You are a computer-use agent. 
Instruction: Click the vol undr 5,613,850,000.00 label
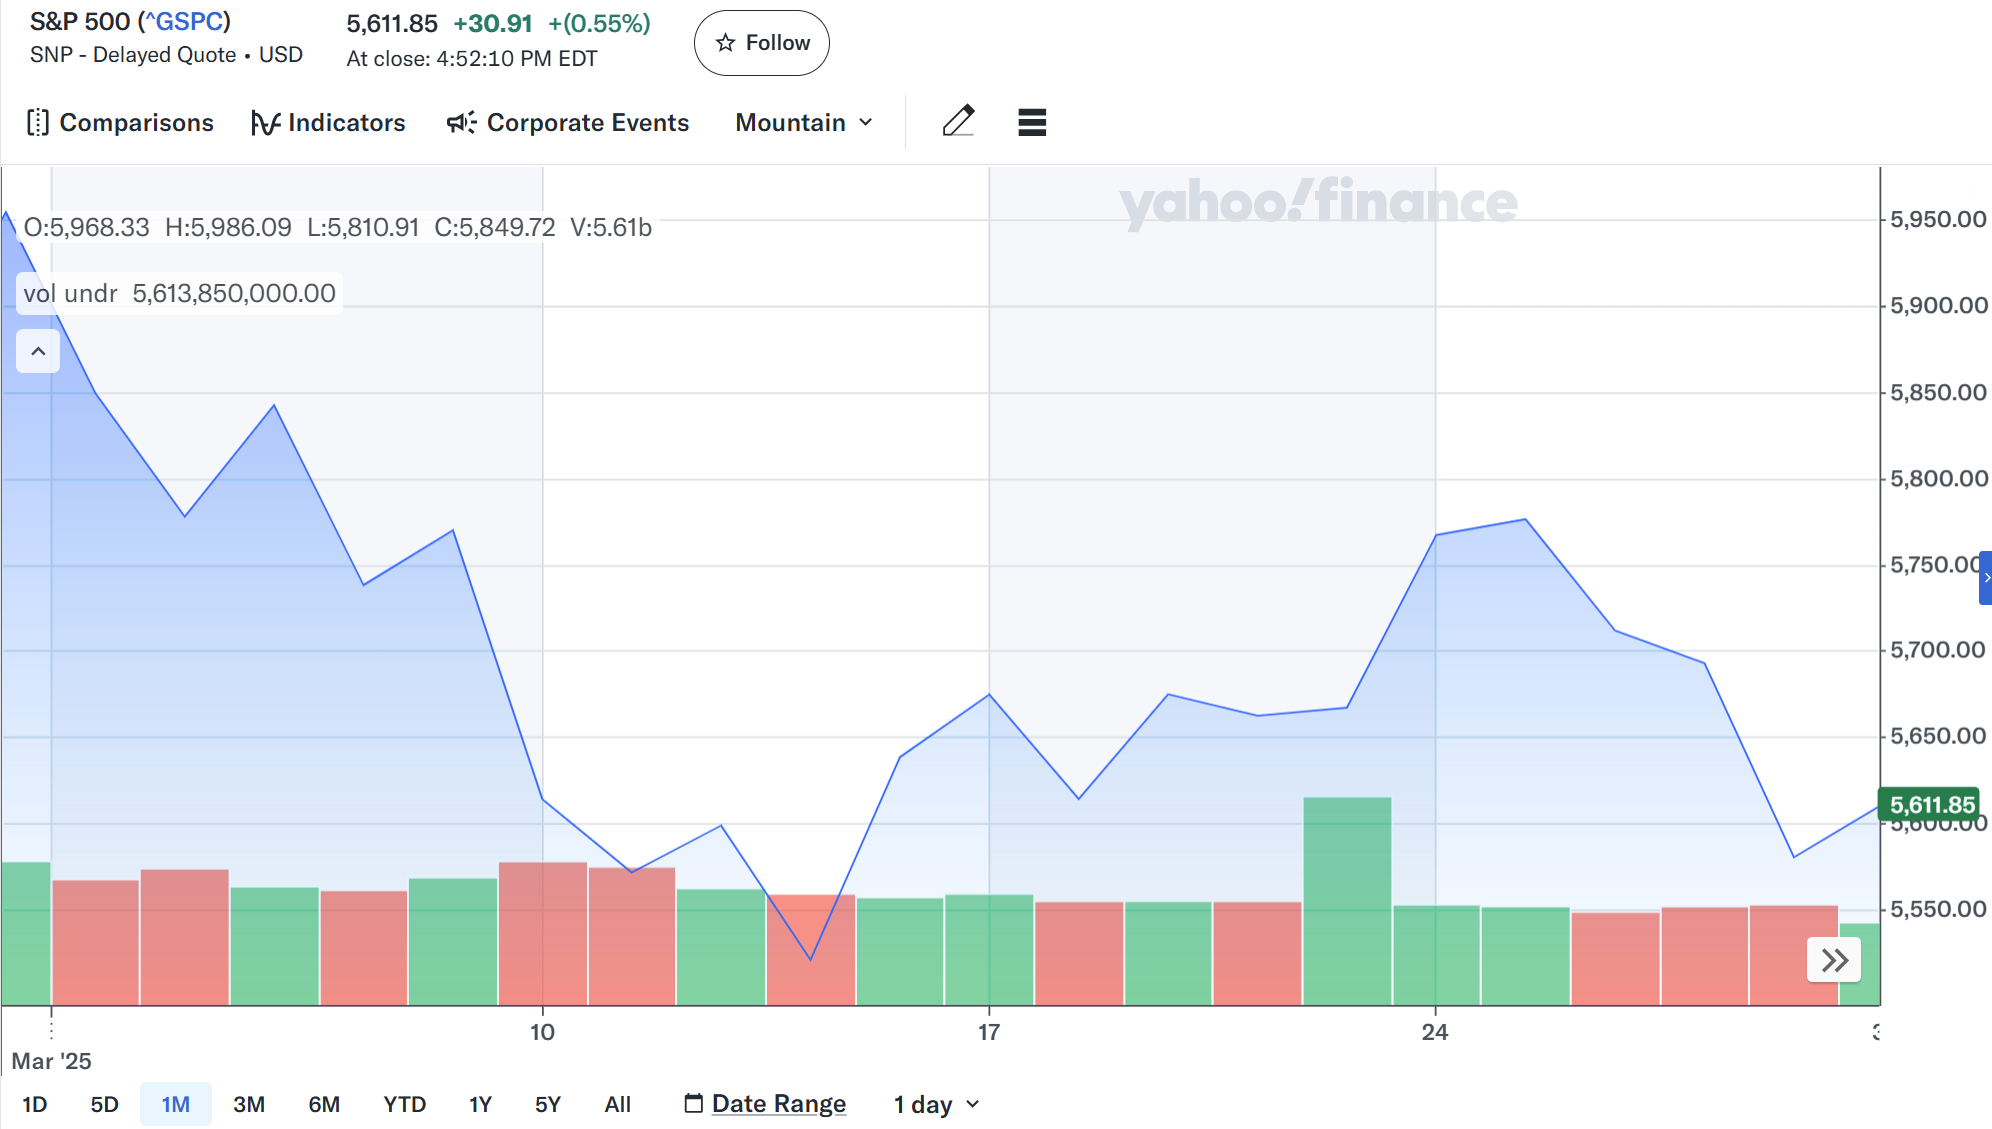[180, 293]
